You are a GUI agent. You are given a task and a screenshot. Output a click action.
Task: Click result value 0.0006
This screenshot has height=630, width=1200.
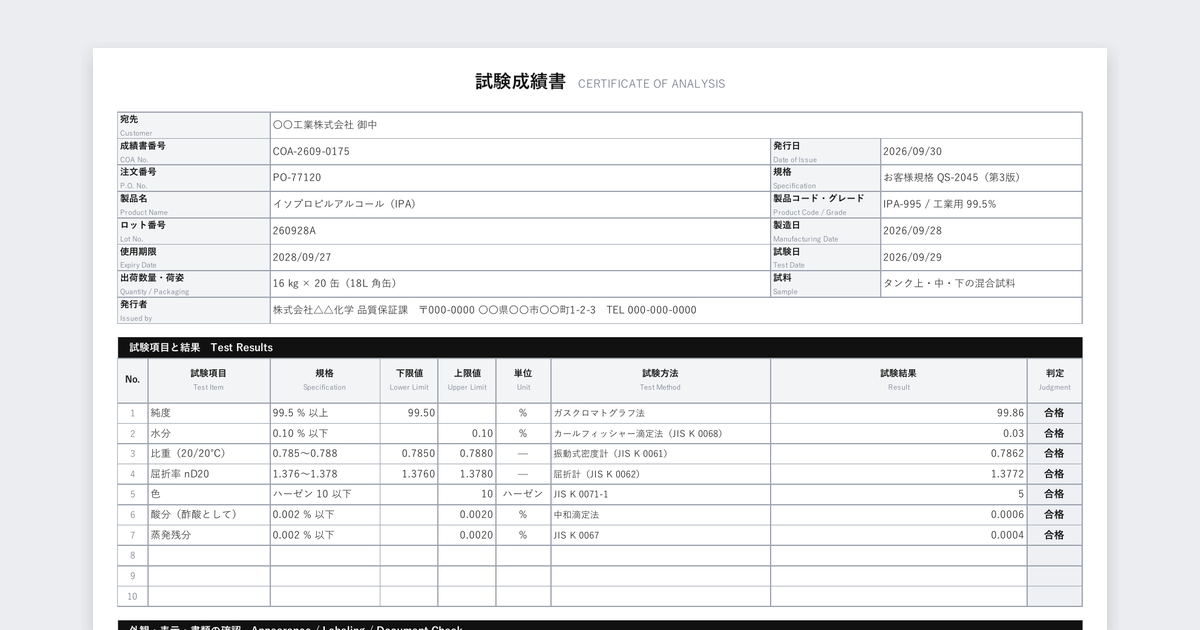[898, 515]
